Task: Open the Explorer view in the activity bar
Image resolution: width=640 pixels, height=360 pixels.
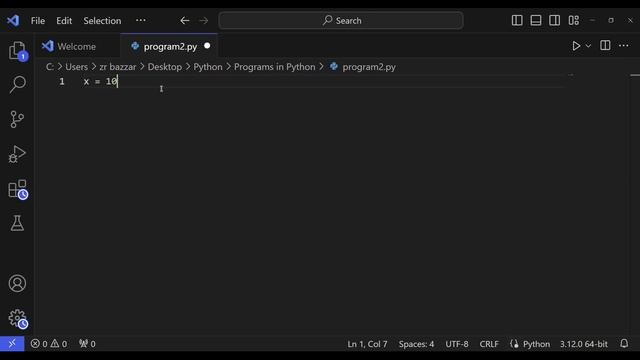Action: click(x=17, y=51)
